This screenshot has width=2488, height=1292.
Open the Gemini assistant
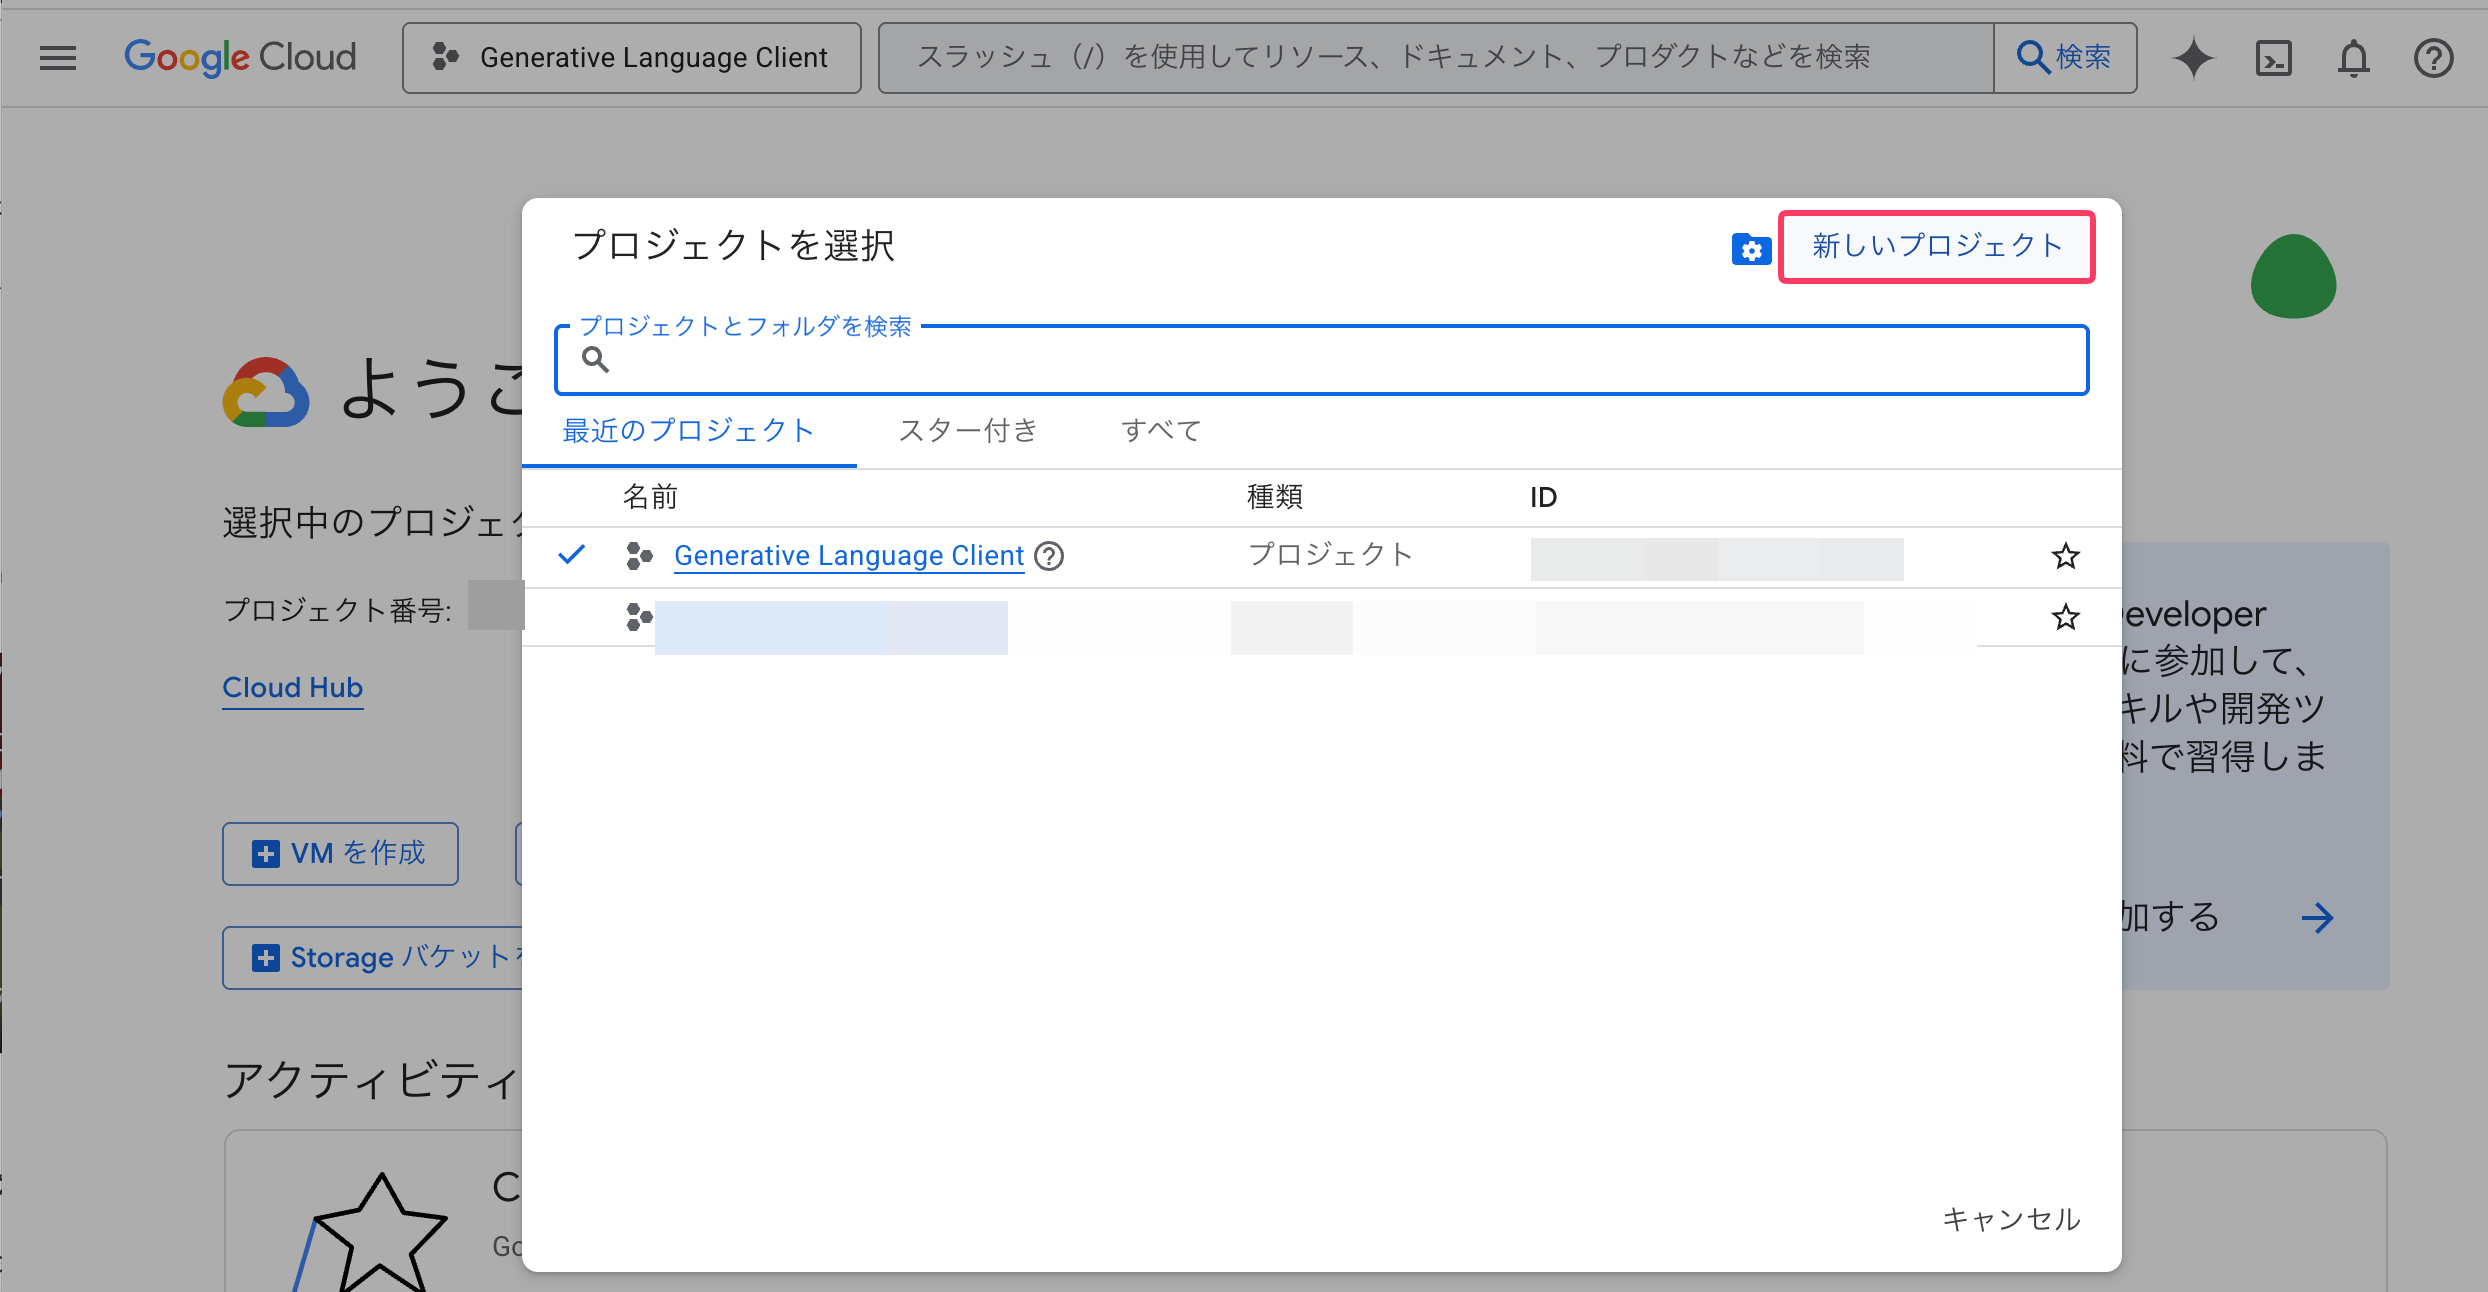coord(2194,57)
